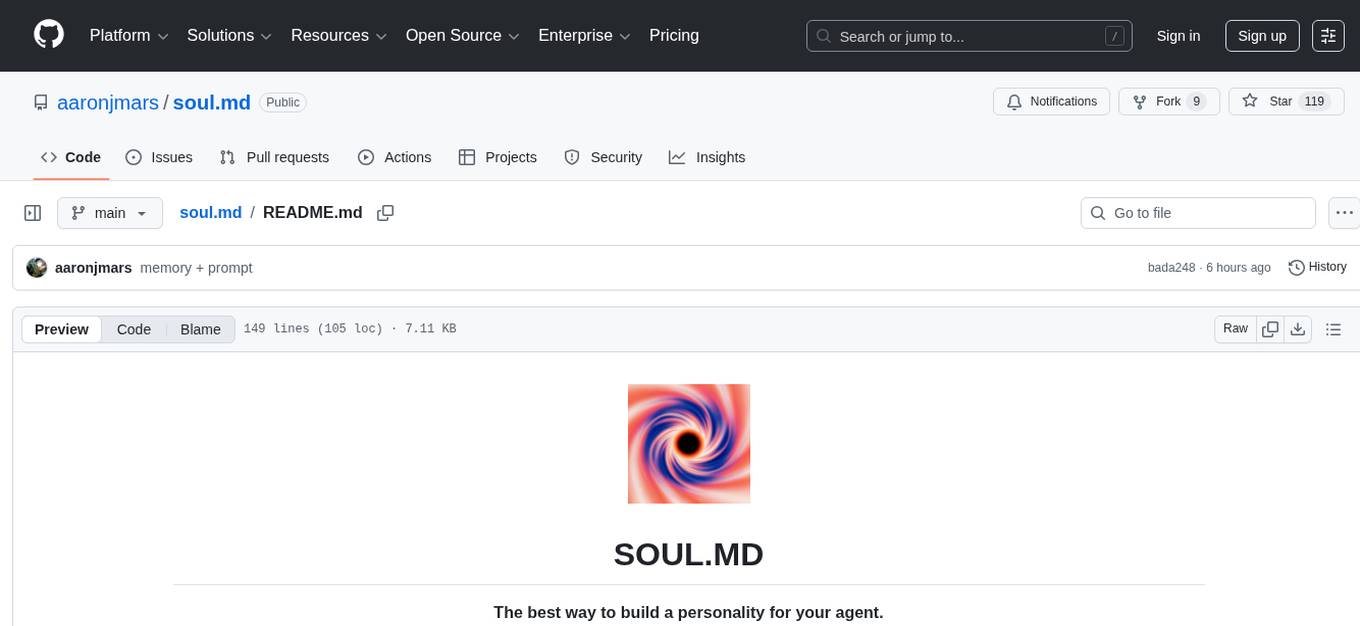Viewport: 1360px width, 626px height.
Task: Open the aaronjmars profile link
Action: (x=108, y=102)
